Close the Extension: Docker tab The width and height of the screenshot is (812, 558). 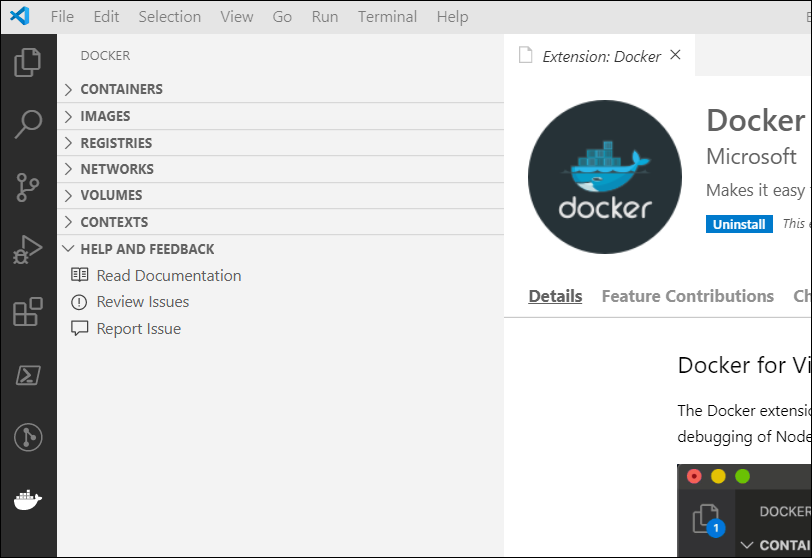(x=675, y=55)
